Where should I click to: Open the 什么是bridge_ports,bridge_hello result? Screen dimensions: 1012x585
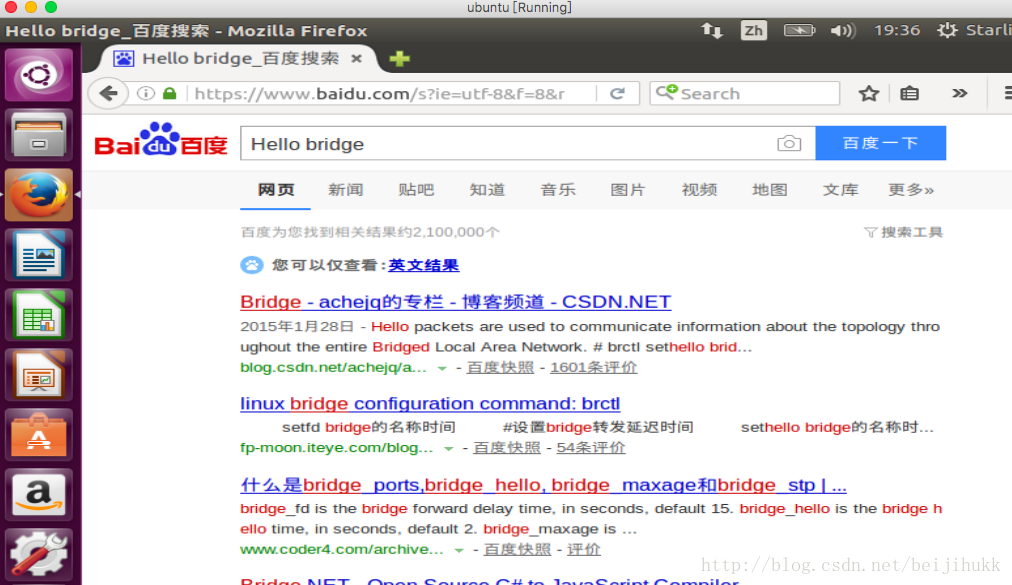[543, 485]
